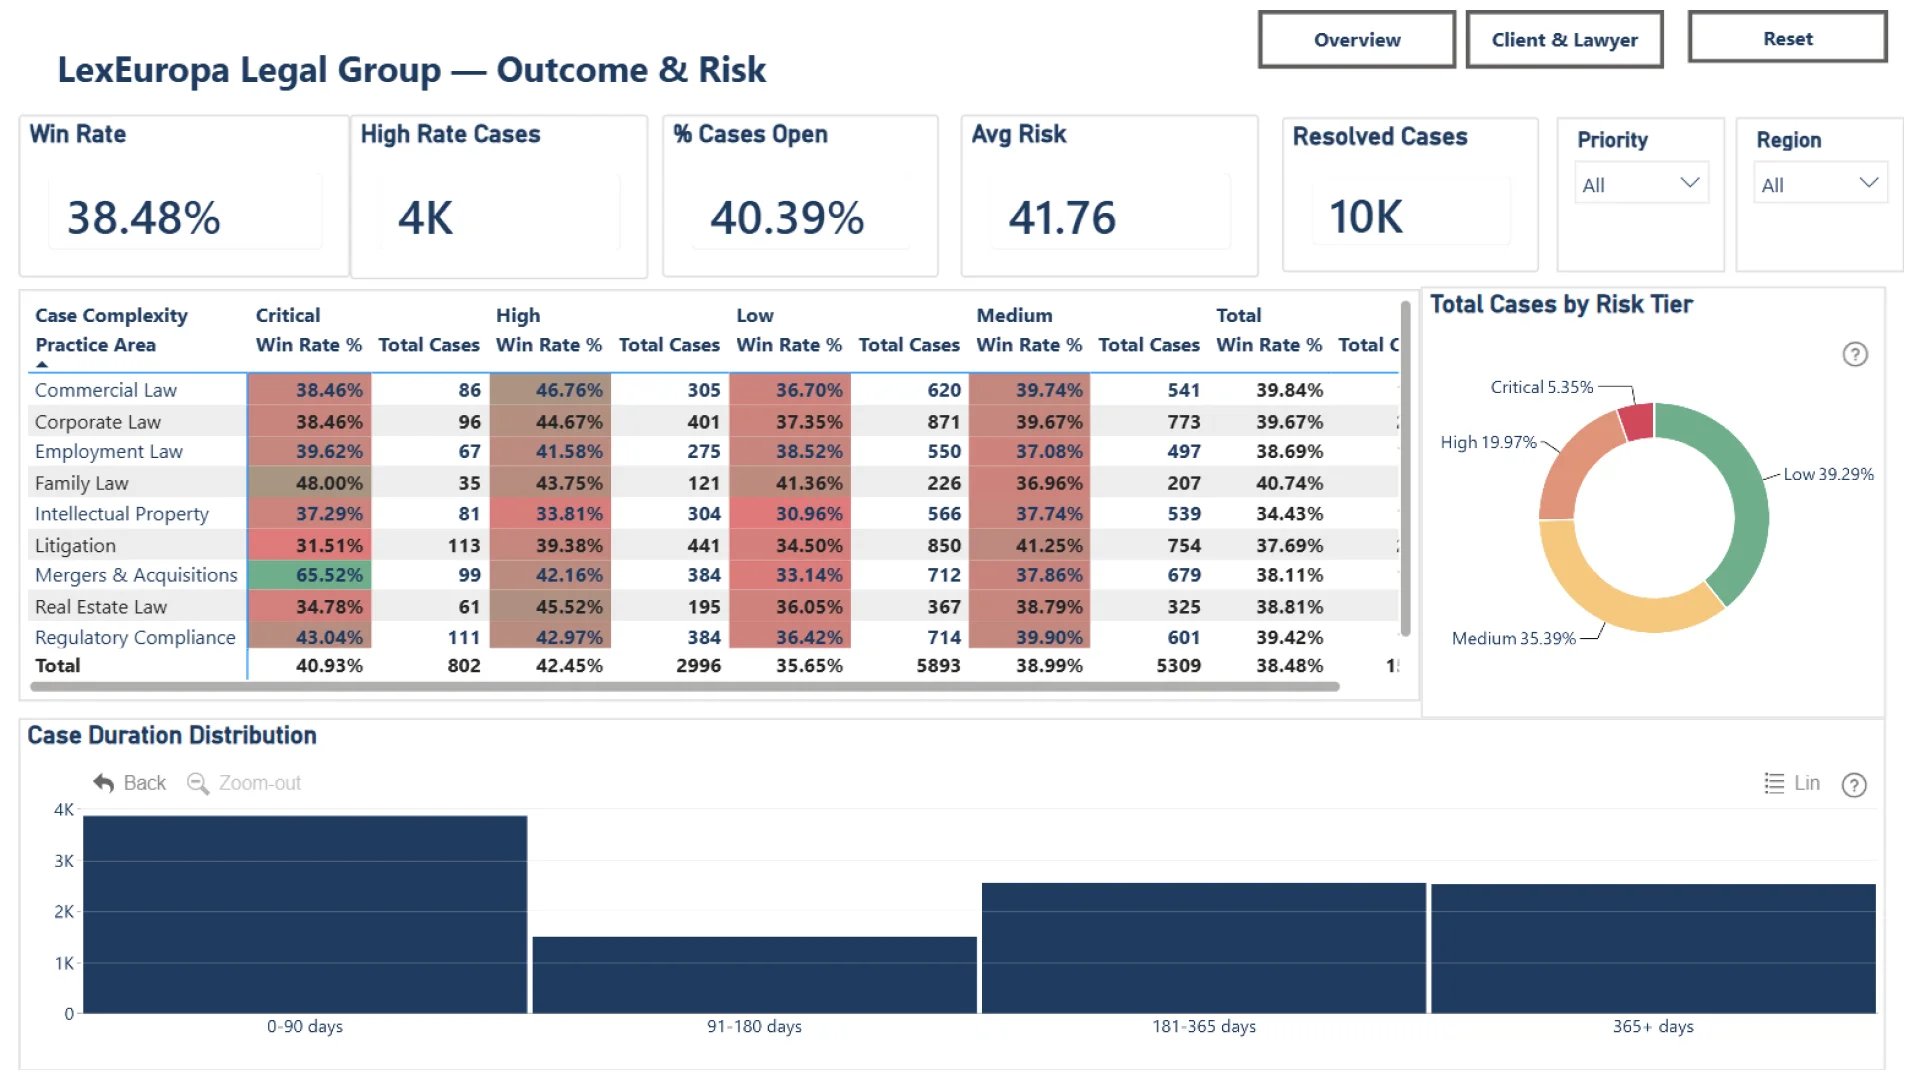Click the 5893 Low total cases cell
This screenshot has width=1920, height=1080.
(938, 666)
